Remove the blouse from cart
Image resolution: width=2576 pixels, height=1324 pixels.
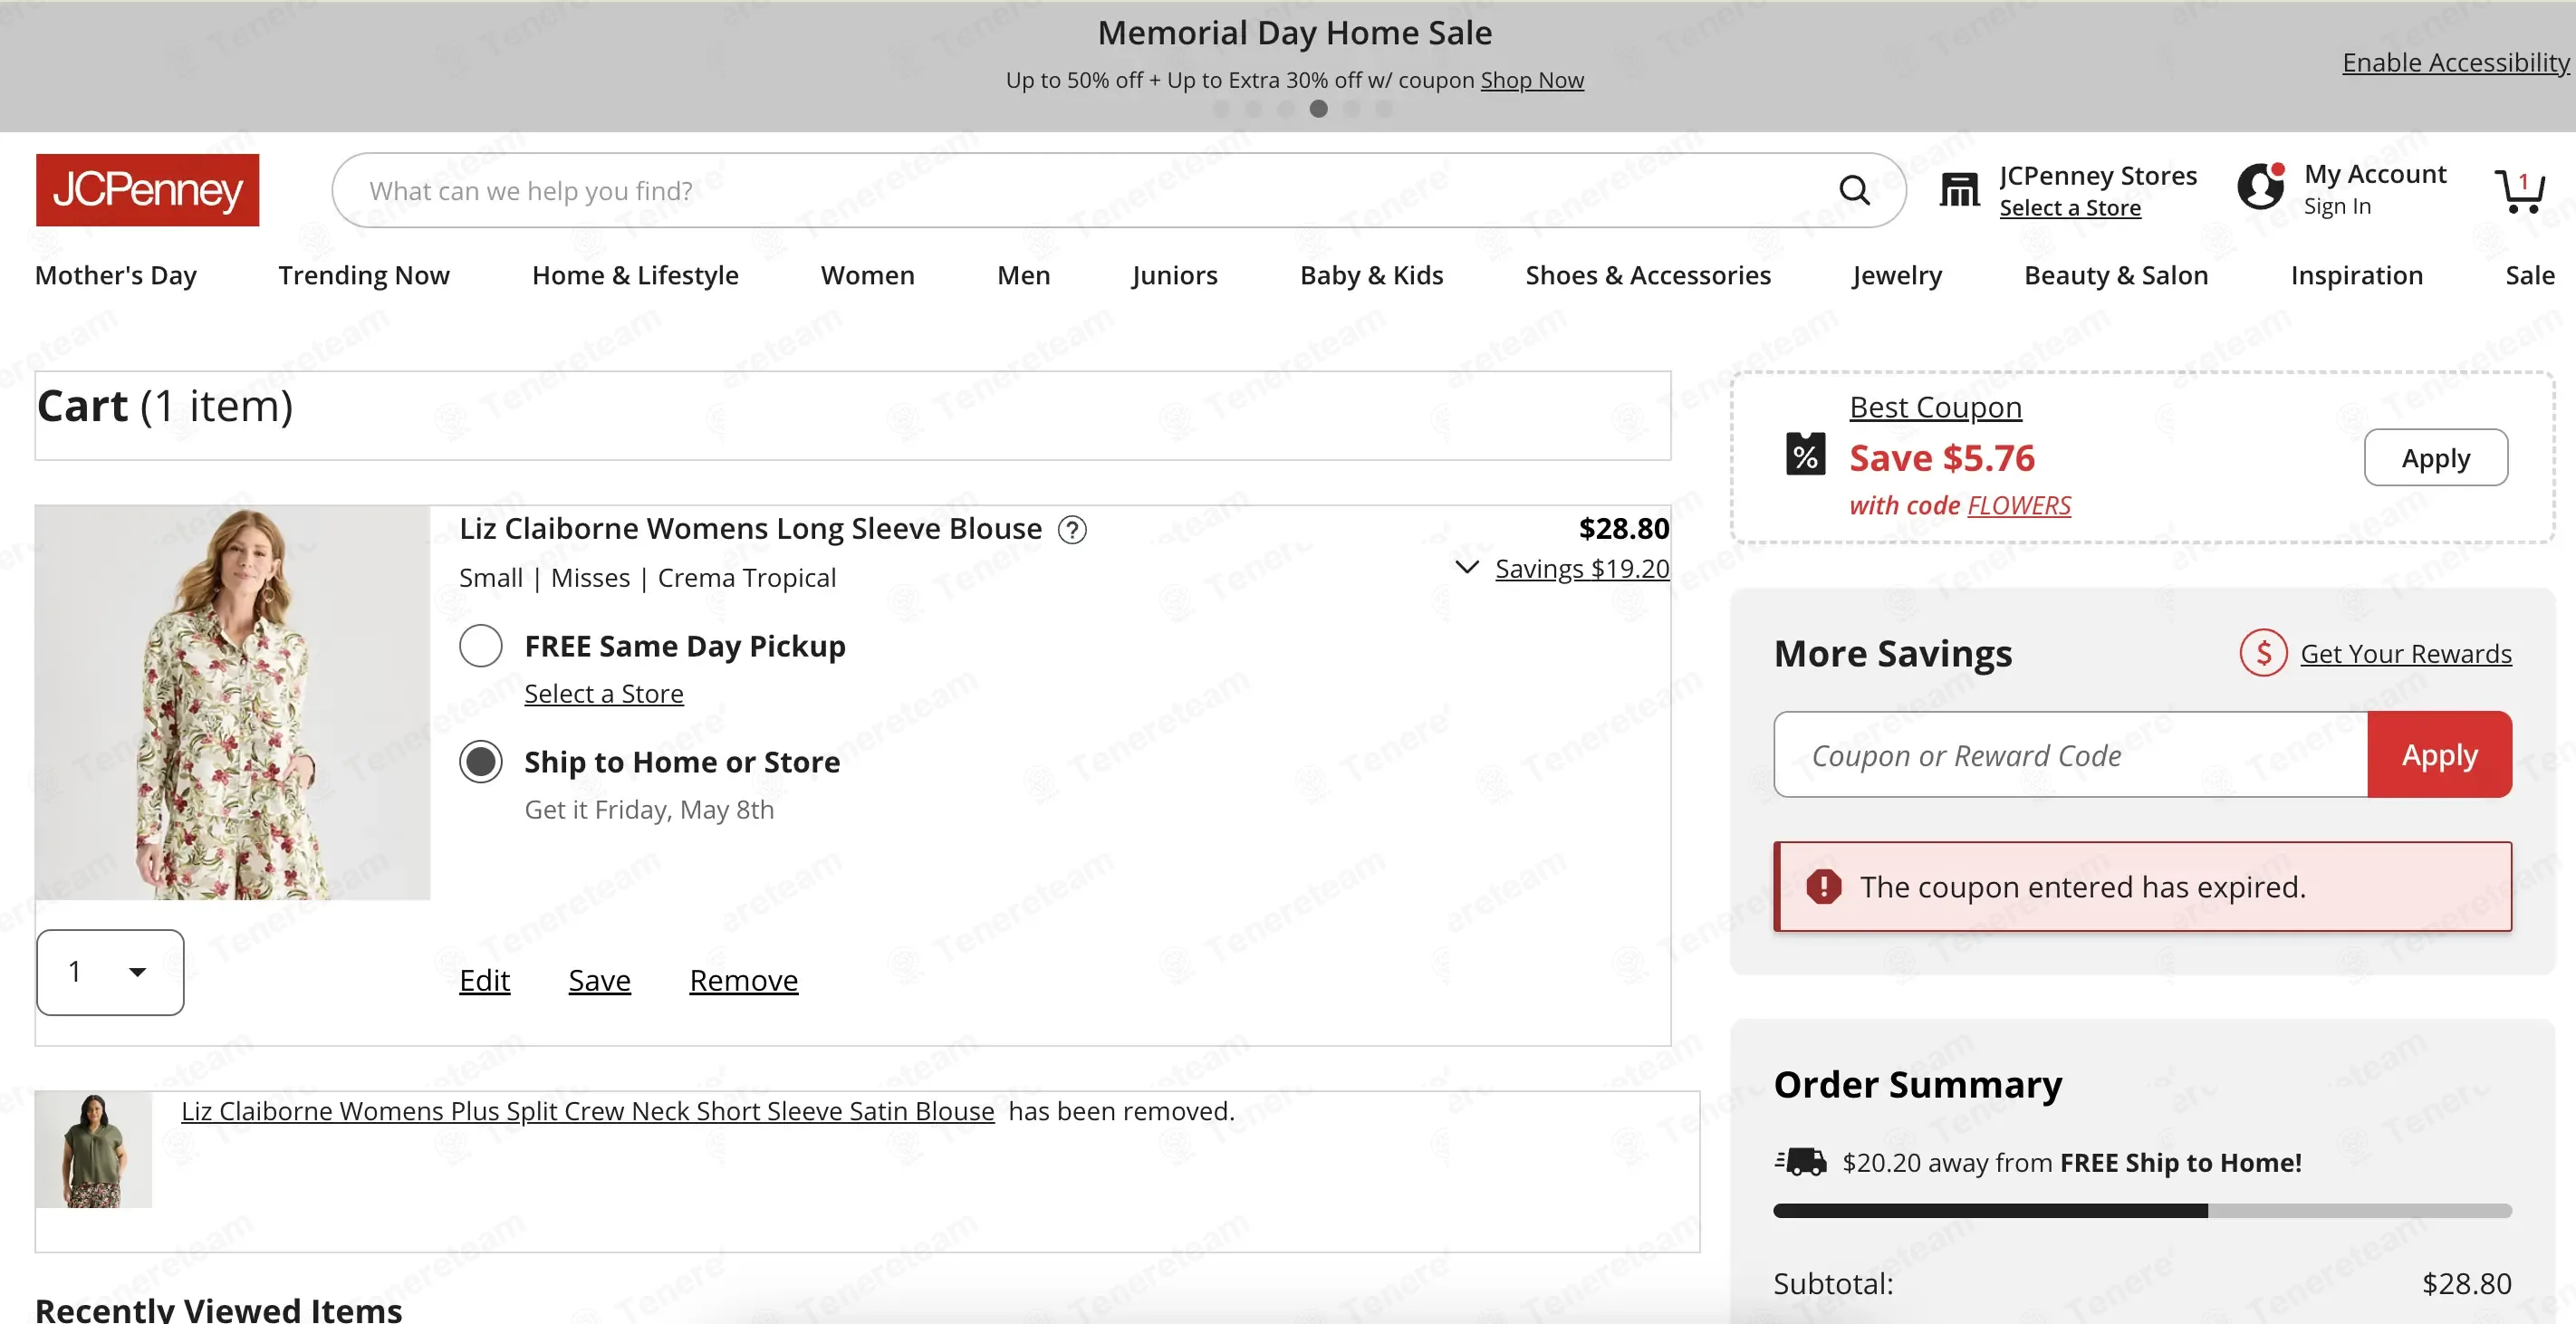click(743, 980)
